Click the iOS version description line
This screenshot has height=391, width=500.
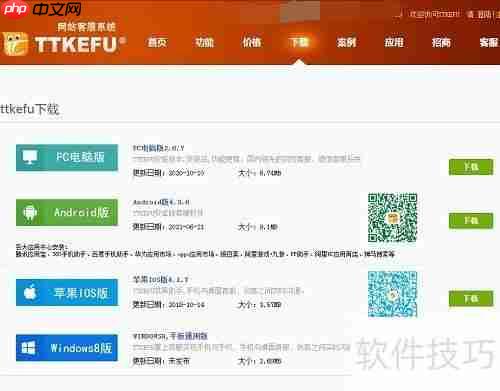pyautogui.click(x=218, y=291)
